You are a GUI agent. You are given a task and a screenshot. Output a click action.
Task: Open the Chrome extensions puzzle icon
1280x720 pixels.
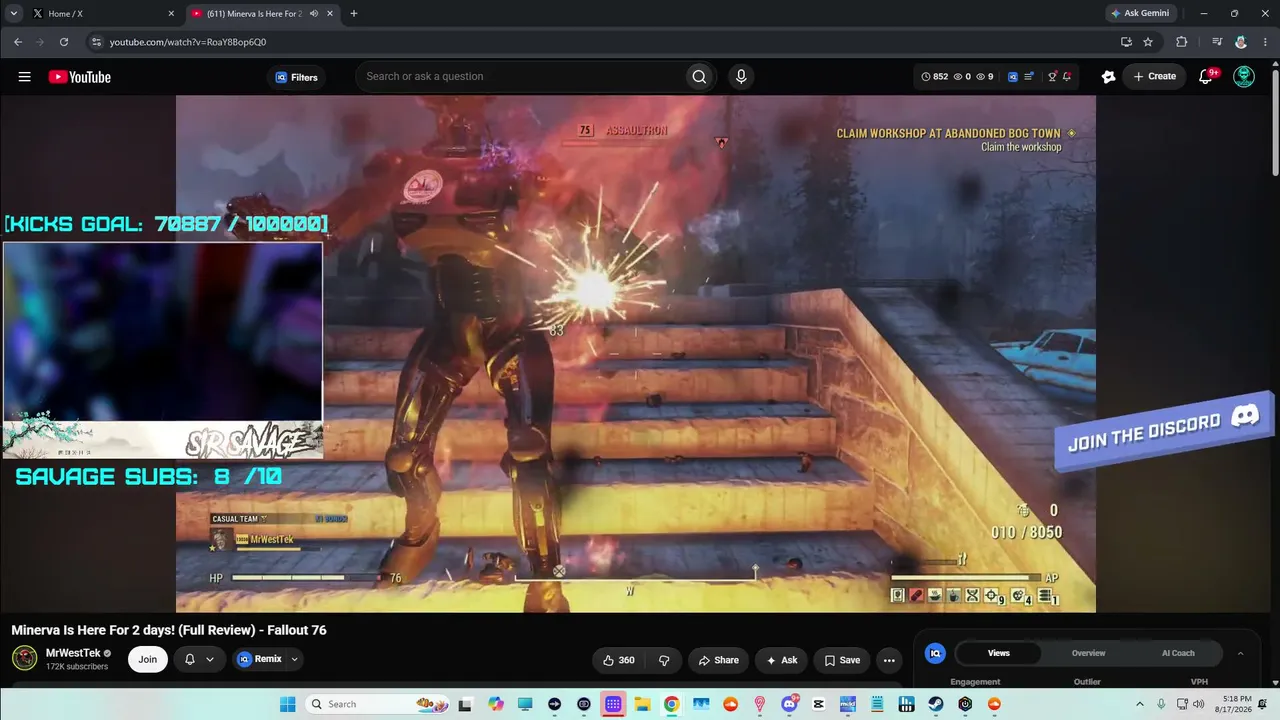point(1181,42)
